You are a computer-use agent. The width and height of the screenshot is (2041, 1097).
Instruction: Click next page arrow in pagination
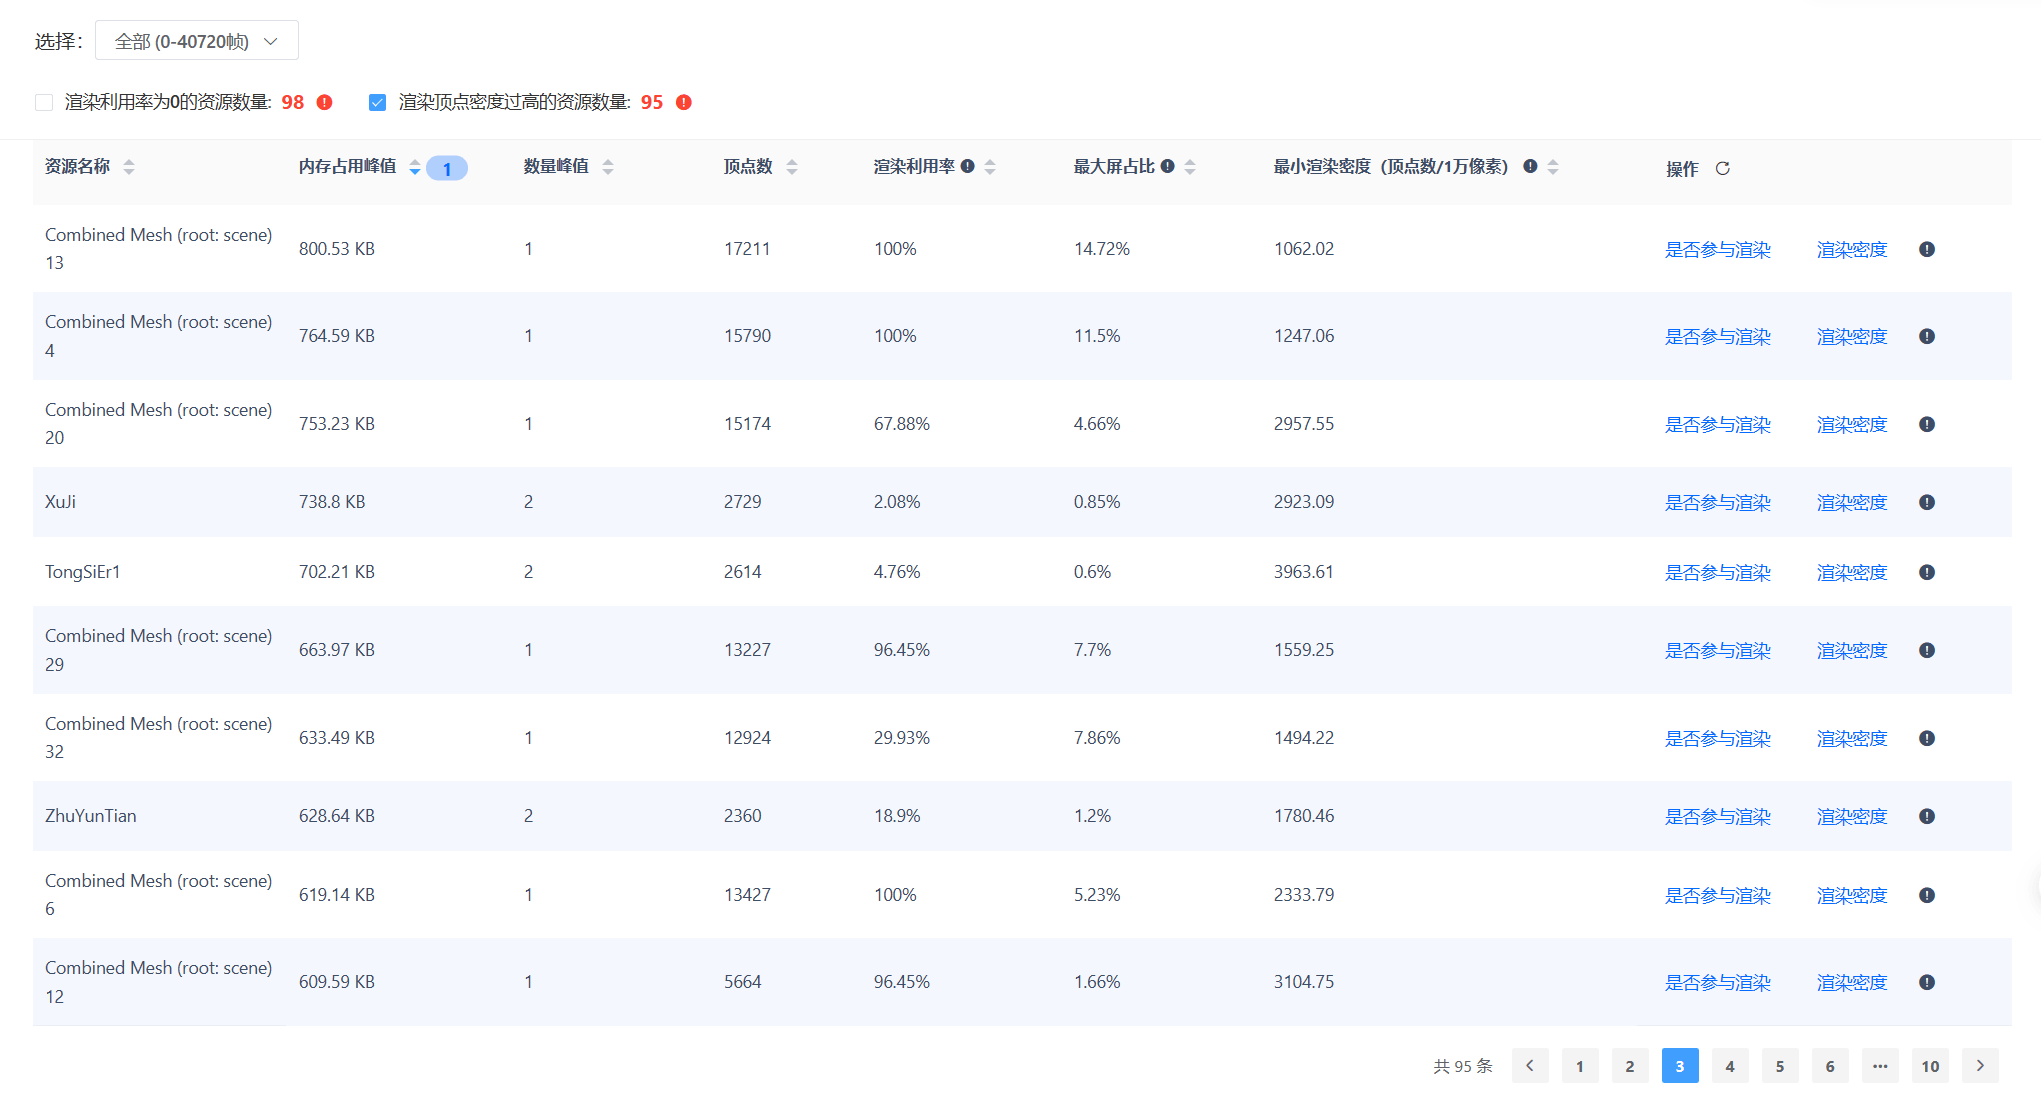pos(1979,1066)
